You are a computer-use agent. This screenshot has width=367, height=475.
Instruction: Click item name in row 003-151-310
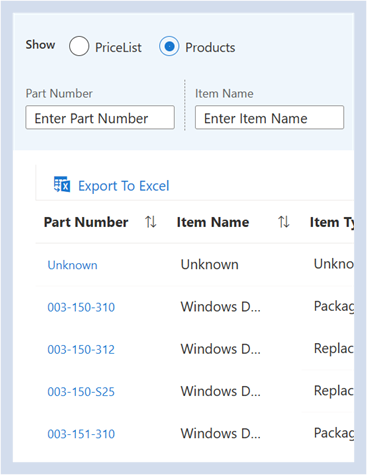click(221, 434)
